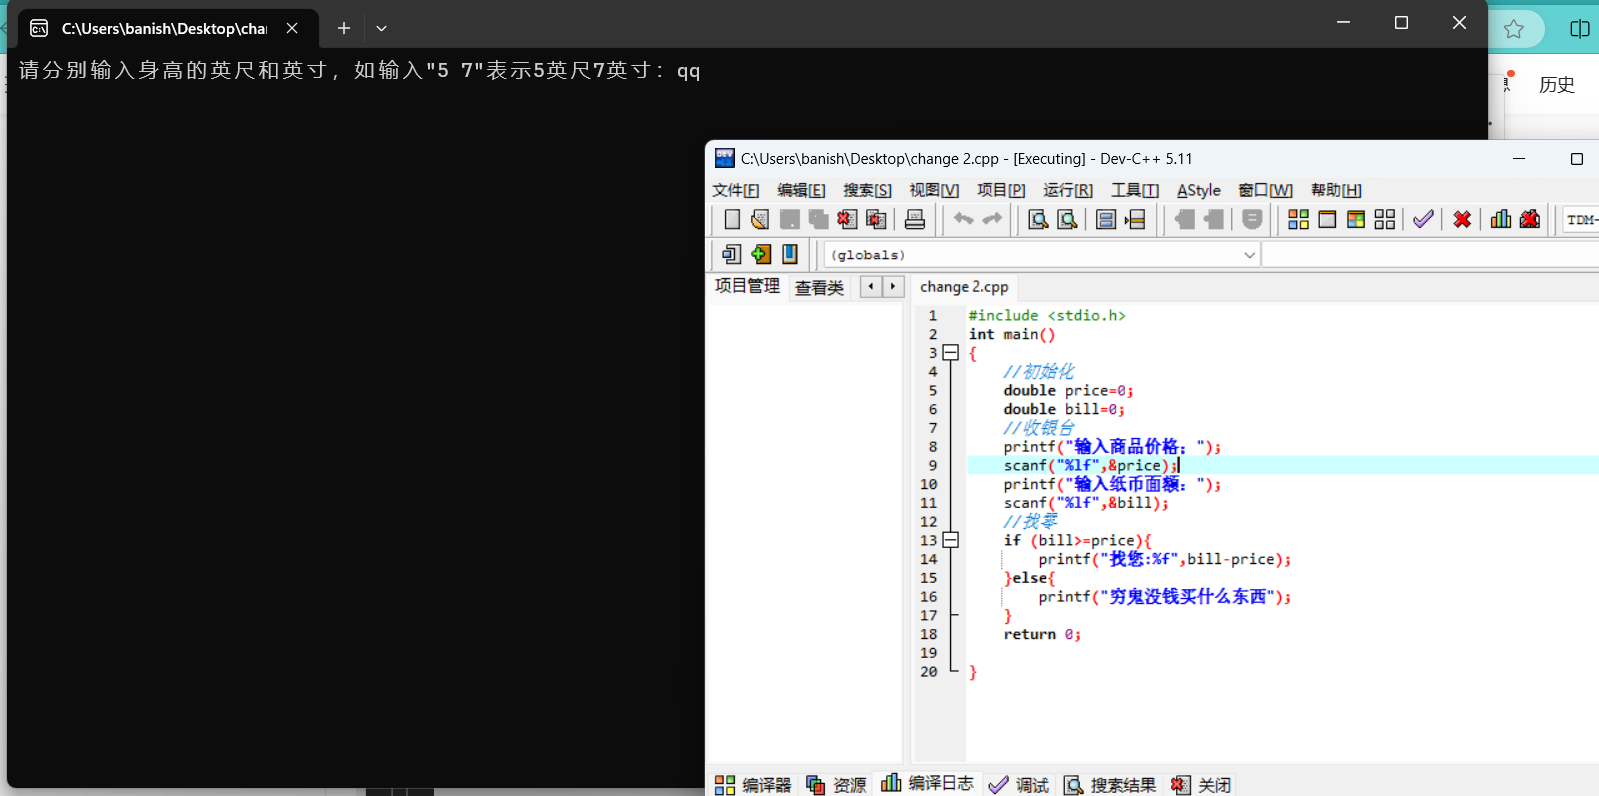Click the Profile analysis bar chart icon
The image size is (1599, 796).
pos(1501,220)
